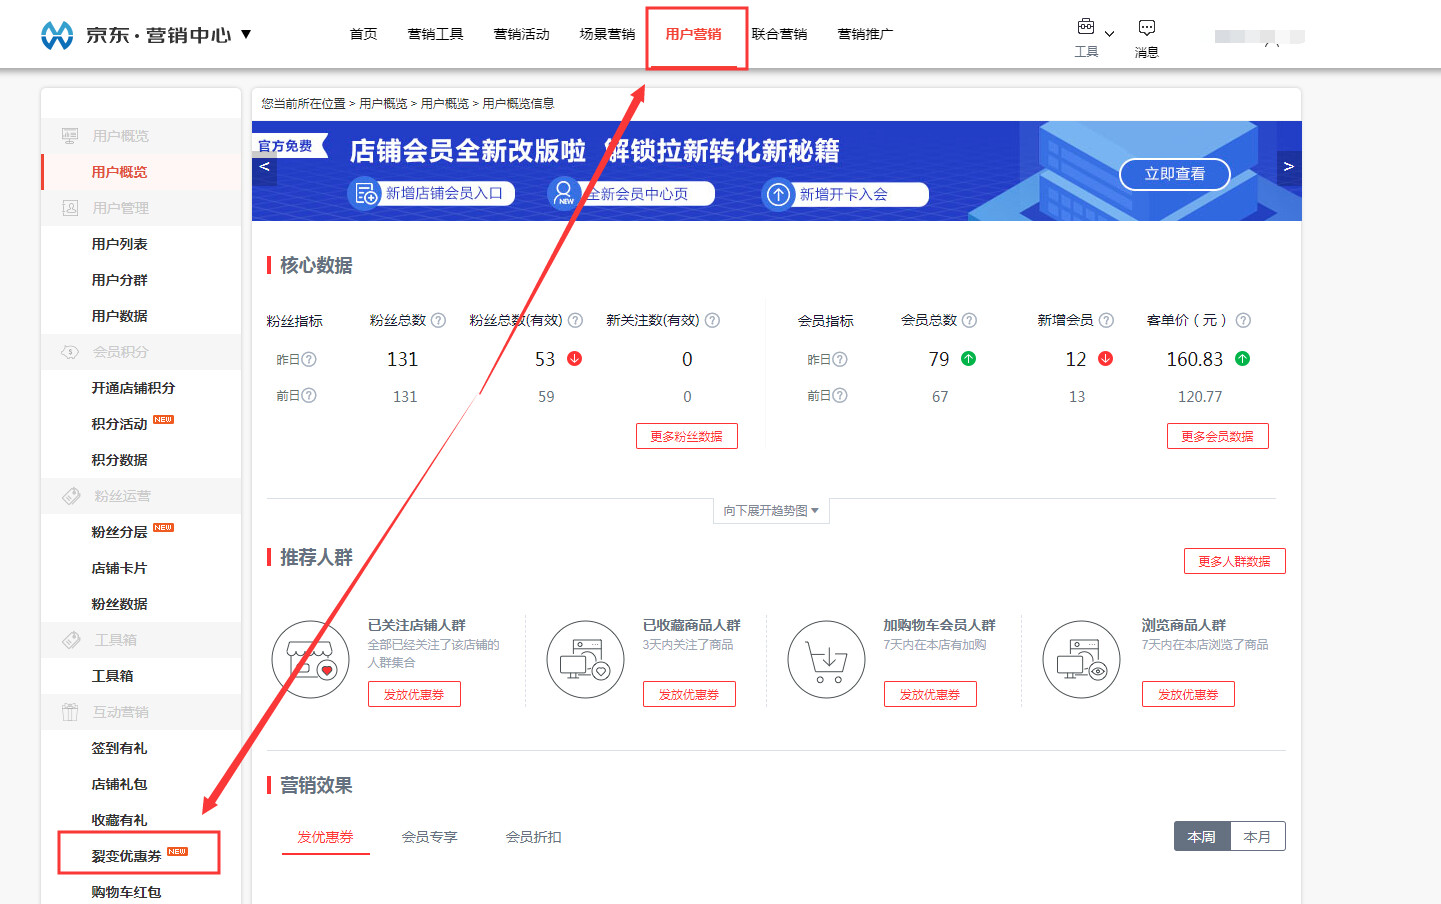1441x904 pixels.
Task: Click the 新增店铺会员入口 banner icon
Action: pyautogui.click(x=365, y=193)
